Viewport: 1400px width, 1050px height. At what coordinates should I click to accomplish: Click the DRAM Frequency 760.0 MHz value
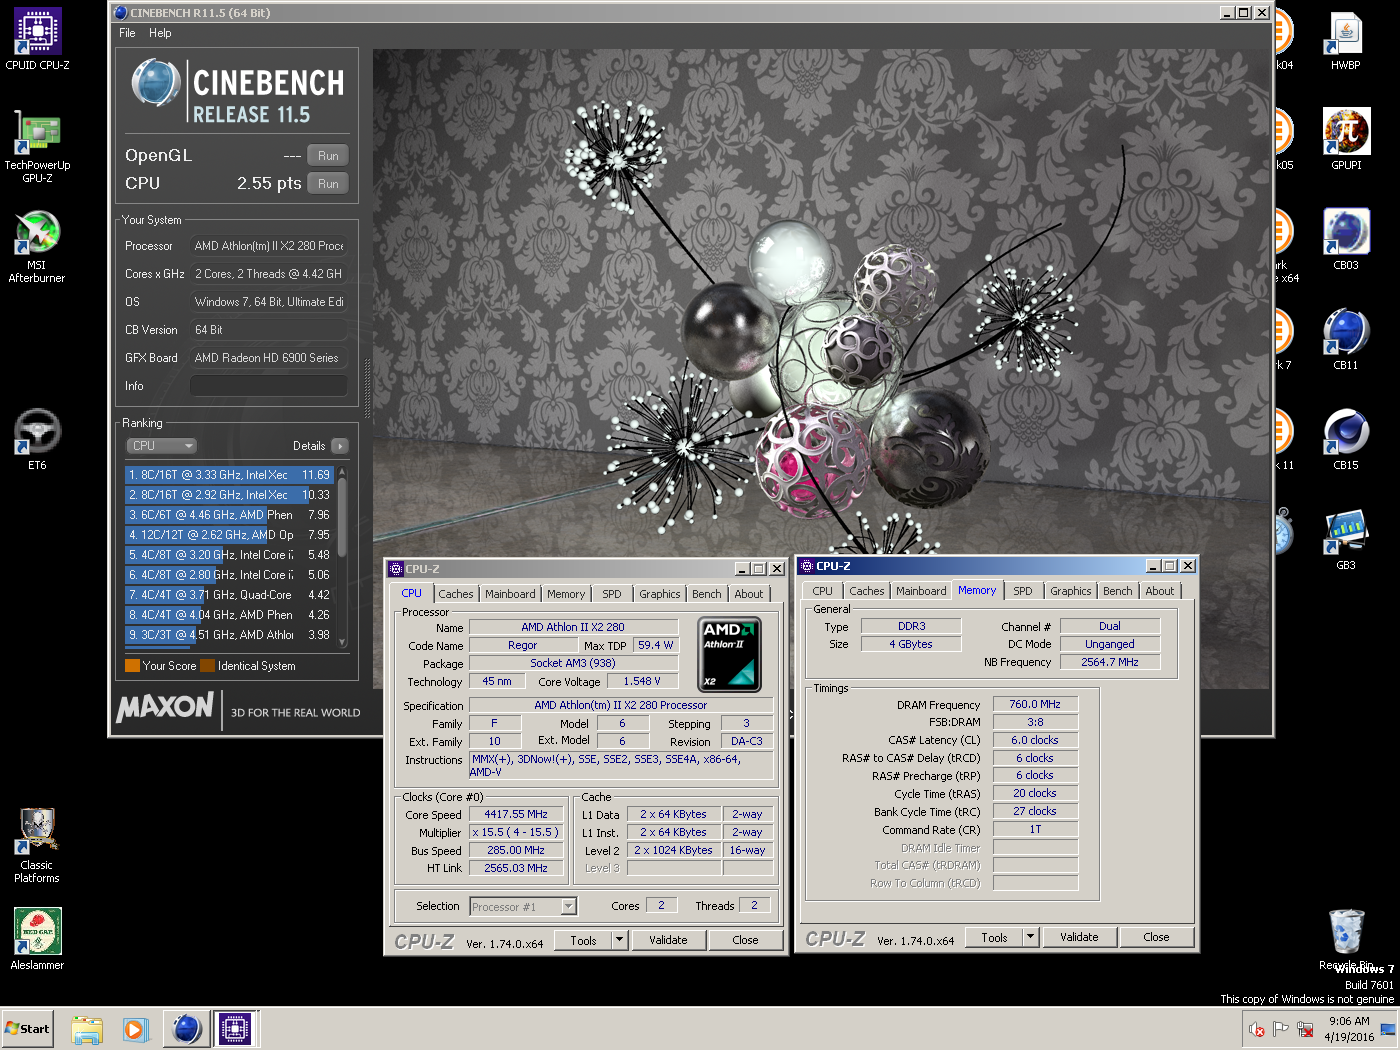tap(1035, 705)
